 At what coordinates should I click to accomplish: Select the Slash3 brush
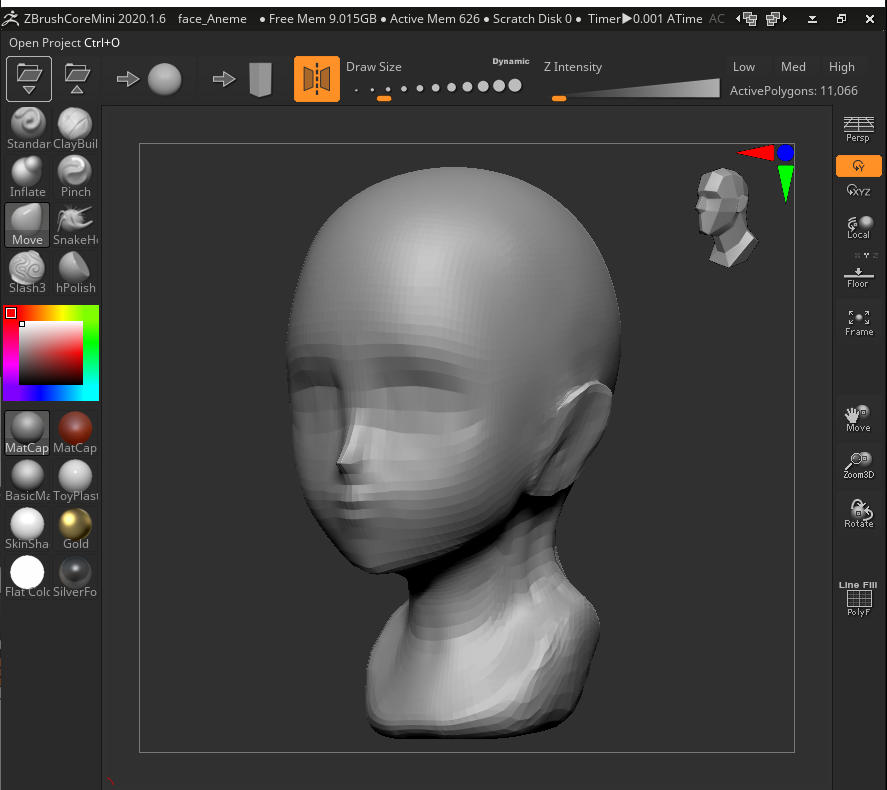point(28,273)
